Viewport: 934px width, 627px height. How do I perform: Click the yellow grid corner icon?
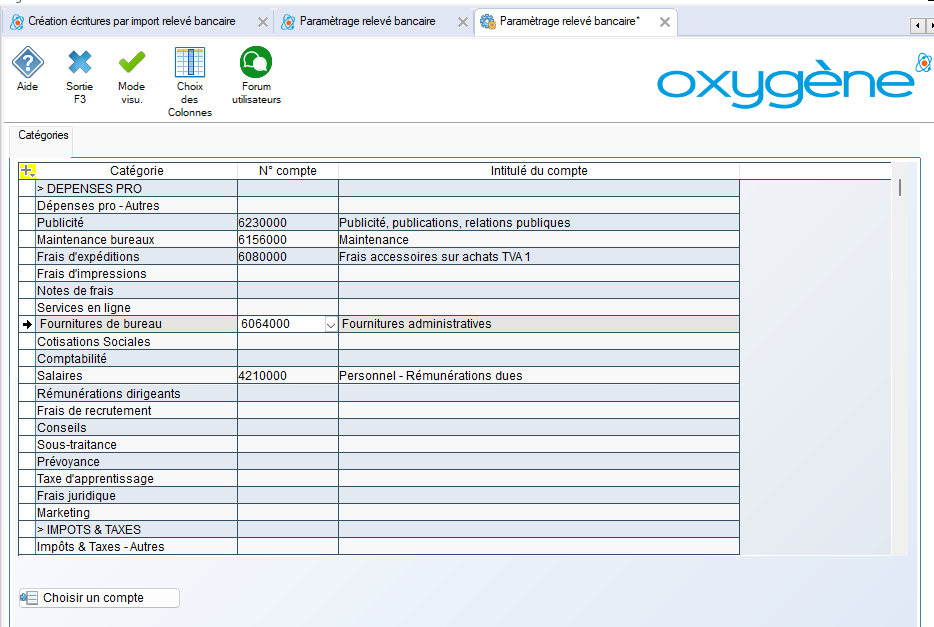point(27,171)
